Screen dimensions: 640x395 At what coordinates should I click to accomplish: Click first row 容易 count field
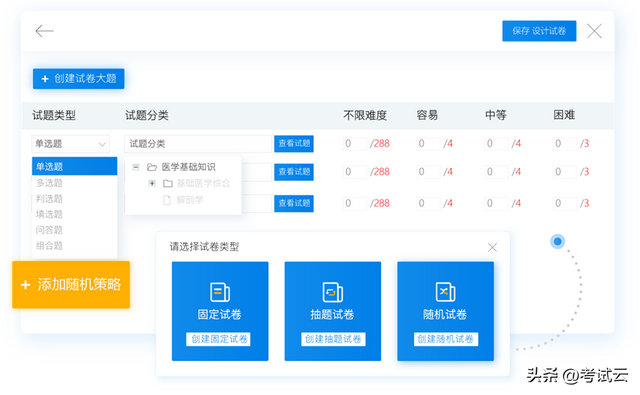[x=428, y=144]
